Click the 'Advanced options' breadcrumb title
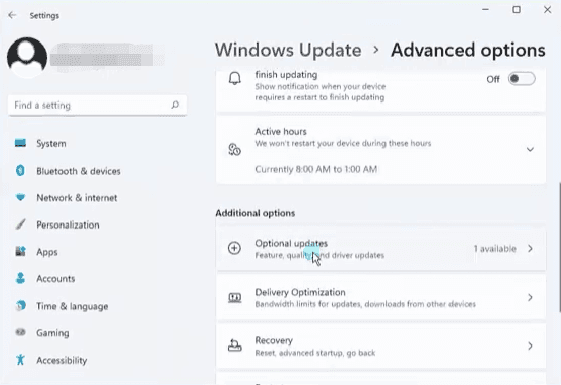The width and height of the screenshot is (561, 385). (468, 50)
